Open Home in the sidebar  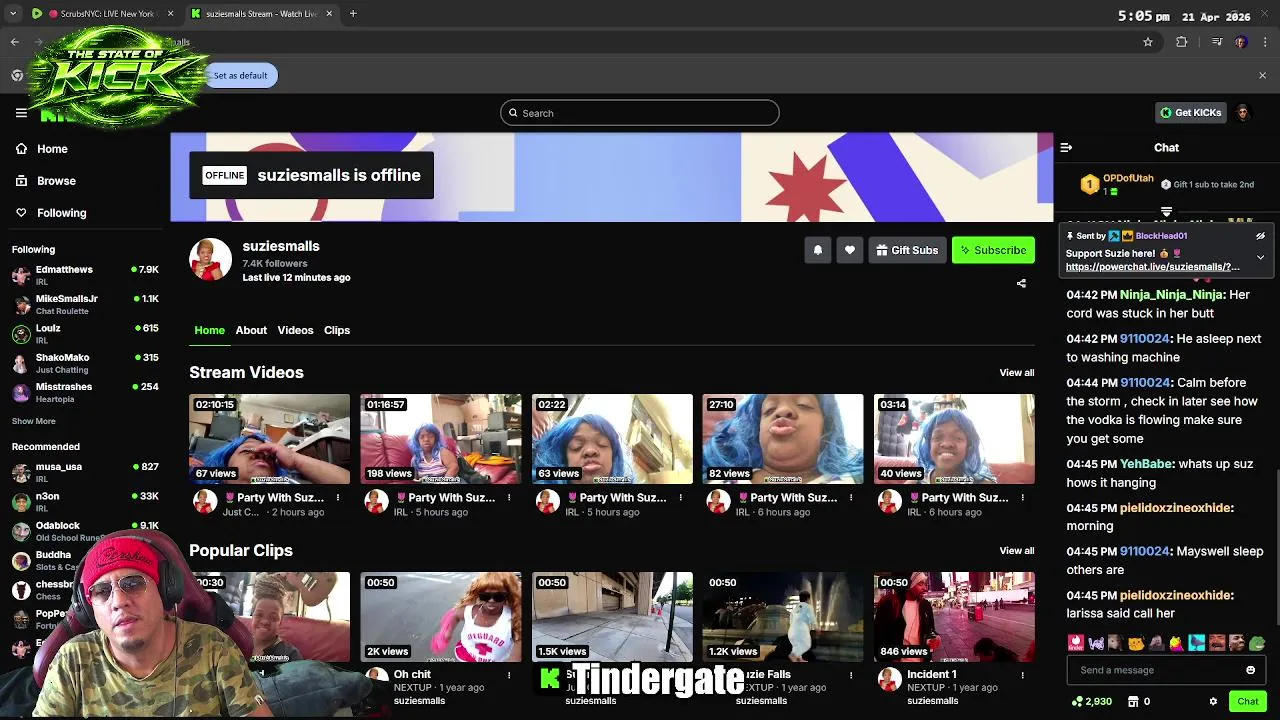coord(42,149)
